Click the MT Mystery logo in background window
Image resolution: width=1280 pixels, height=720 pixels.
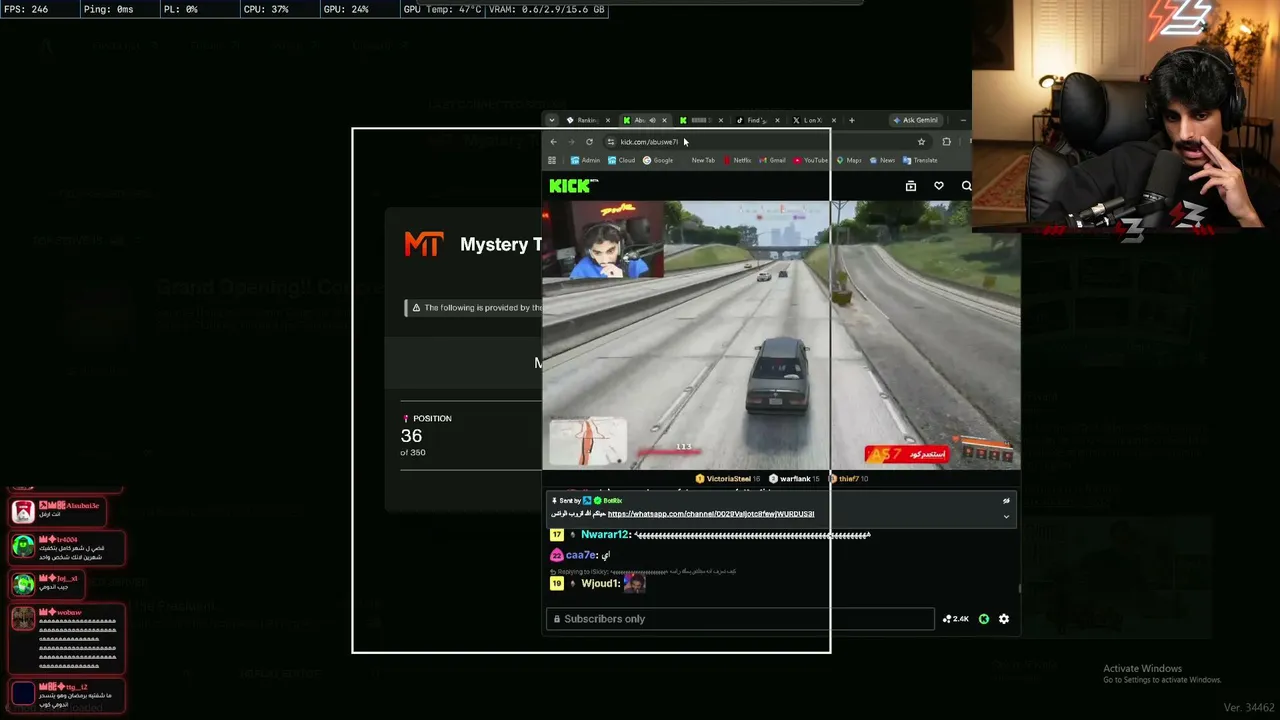tap(423, 244)
